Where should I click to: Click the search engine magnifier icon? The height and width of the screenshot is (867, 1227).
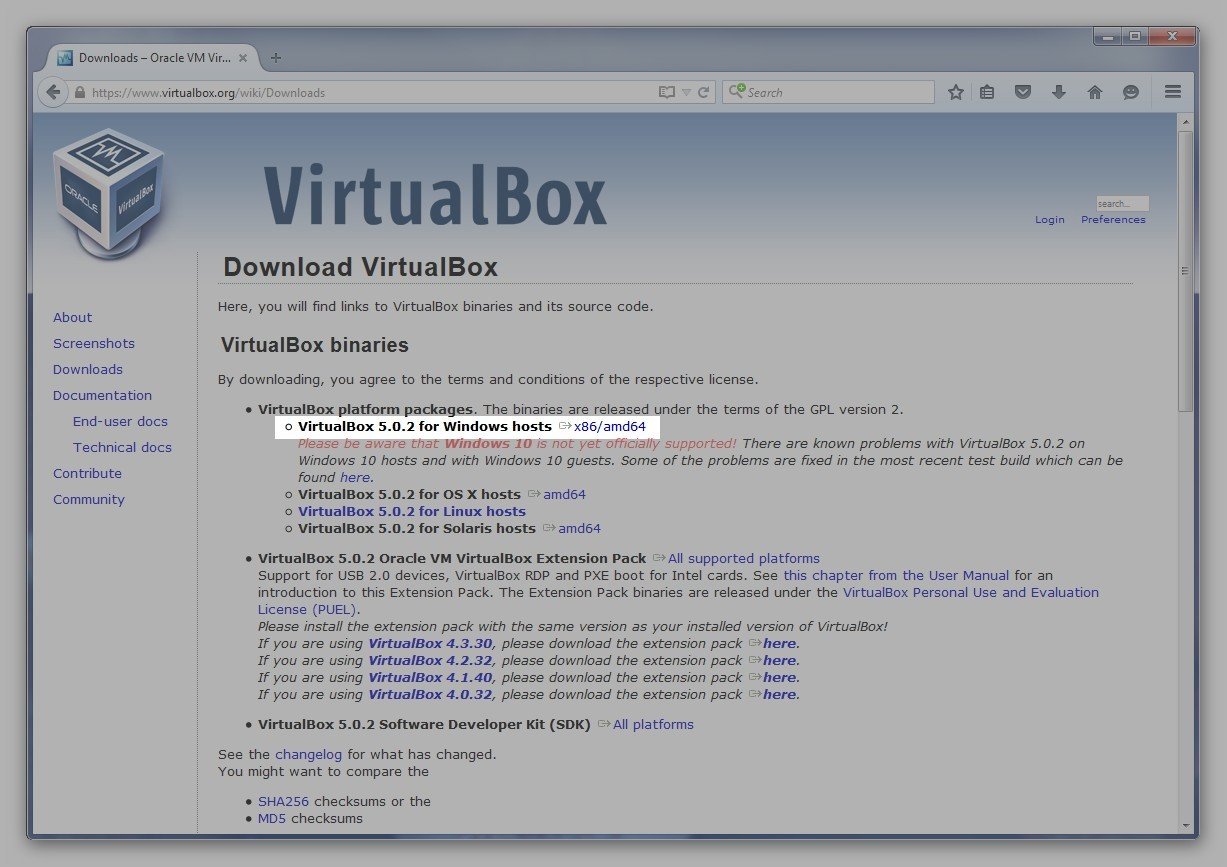736,92
